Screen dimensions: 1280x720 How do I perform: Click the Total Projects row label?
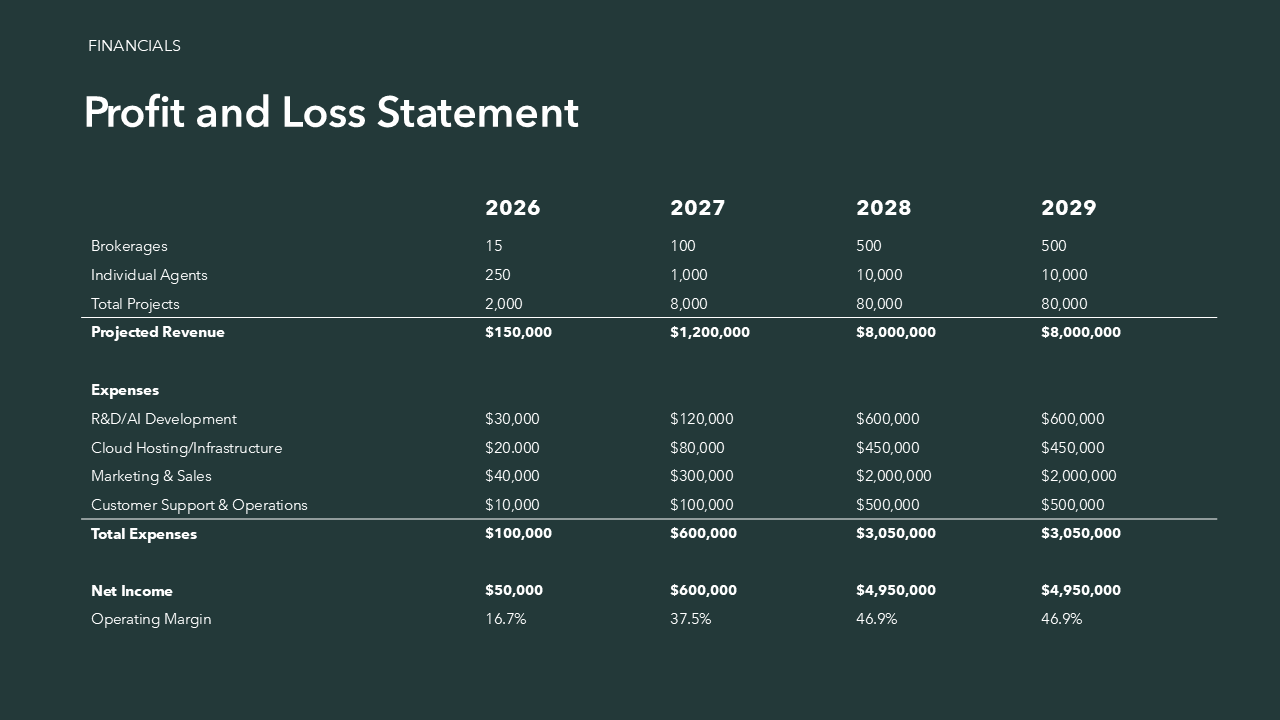135,304
